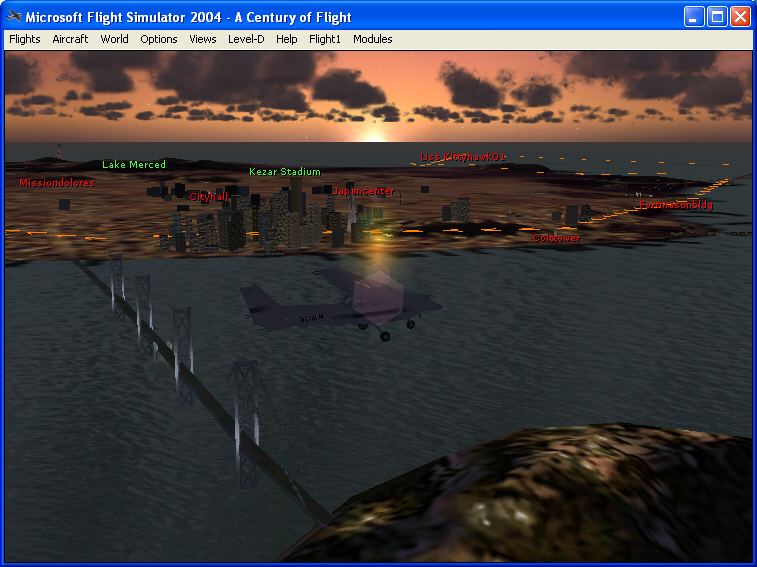Click the airplane icon in the title bar
Screen dimensions: 757x567
[x=14, y=16]
